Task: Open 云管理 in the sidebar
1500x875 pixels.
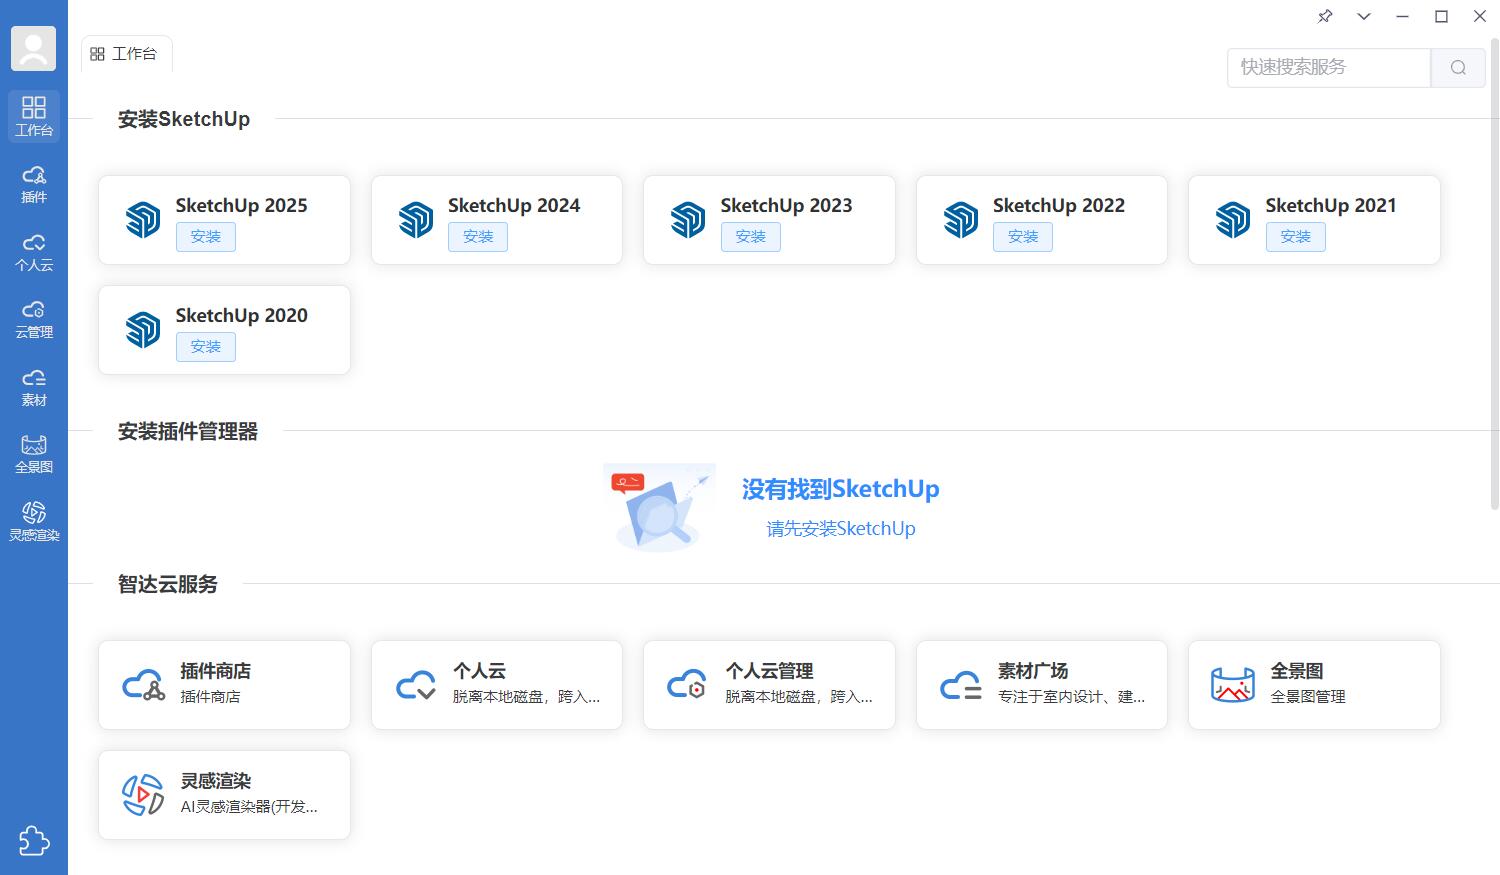Action: coord(34,319)
